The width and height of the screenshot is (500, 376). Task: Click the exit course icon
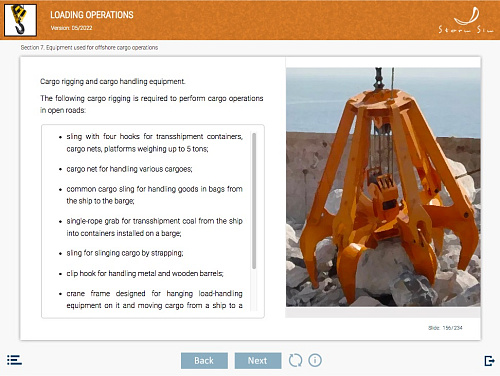[x=489, y=361]
